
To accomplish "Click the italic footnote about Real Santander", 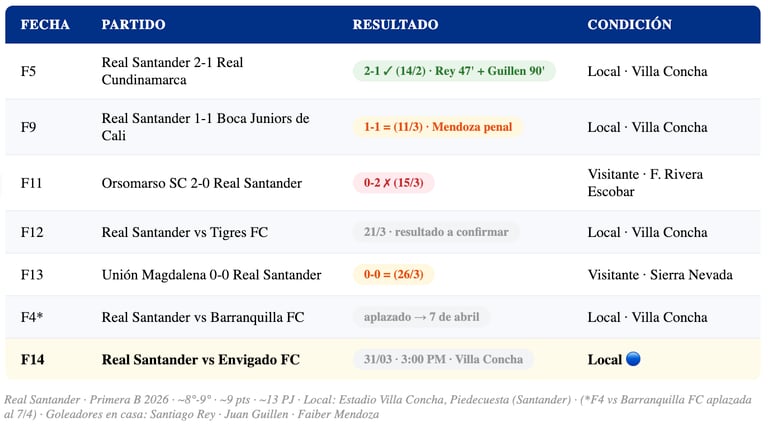I will click(378, 406).
